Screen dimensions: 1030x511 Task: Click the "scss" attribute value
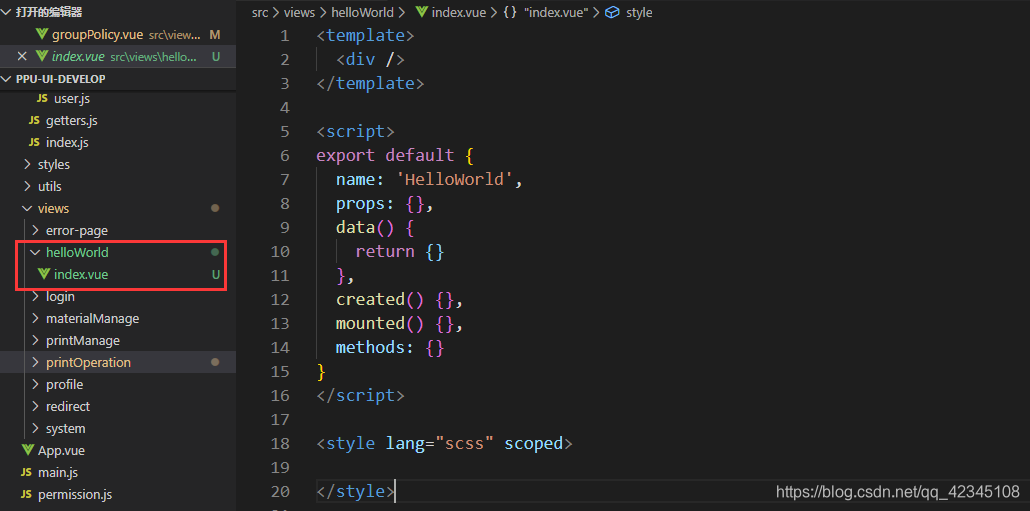(x=464, y=443)
